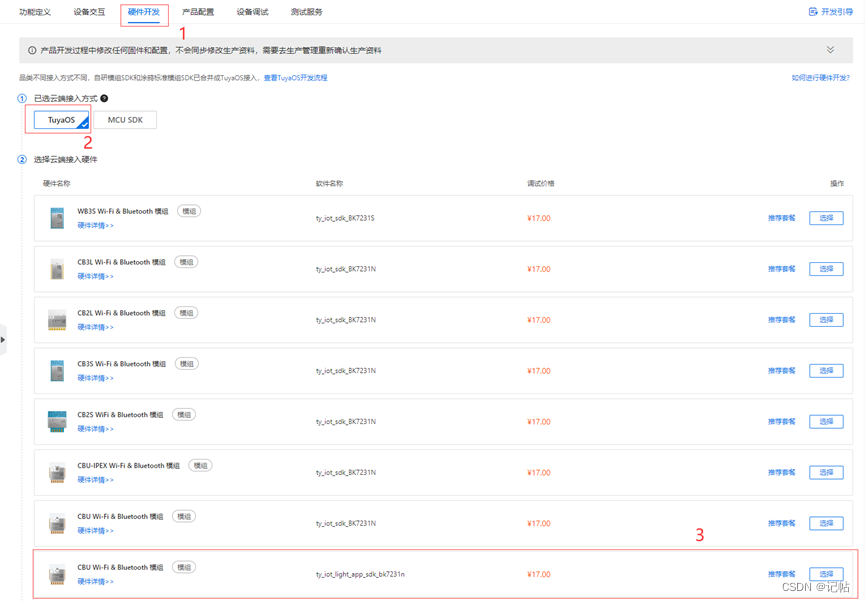Open the 设备调试 tab
Screen dimensions: 865x602
[252, 12]
